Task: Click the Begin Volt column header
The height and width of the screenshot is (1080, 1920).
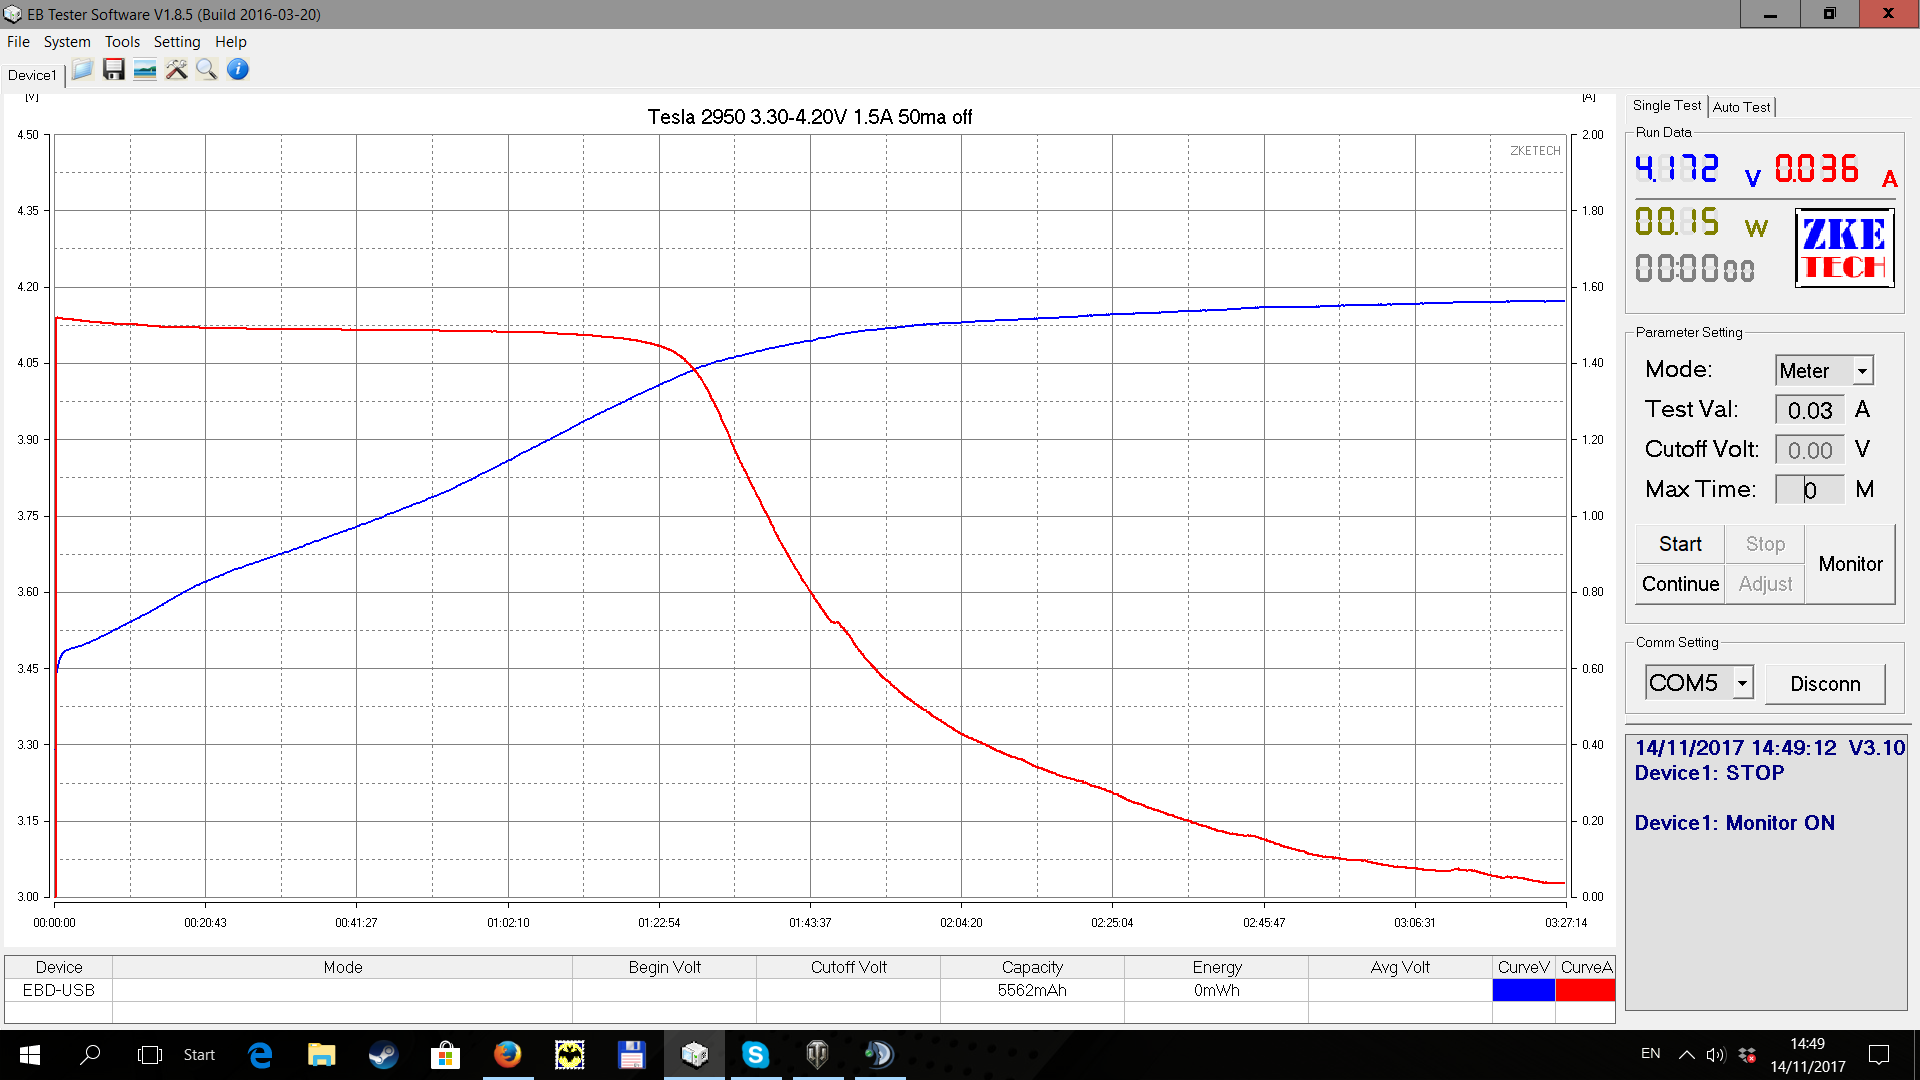Action: 664,967
